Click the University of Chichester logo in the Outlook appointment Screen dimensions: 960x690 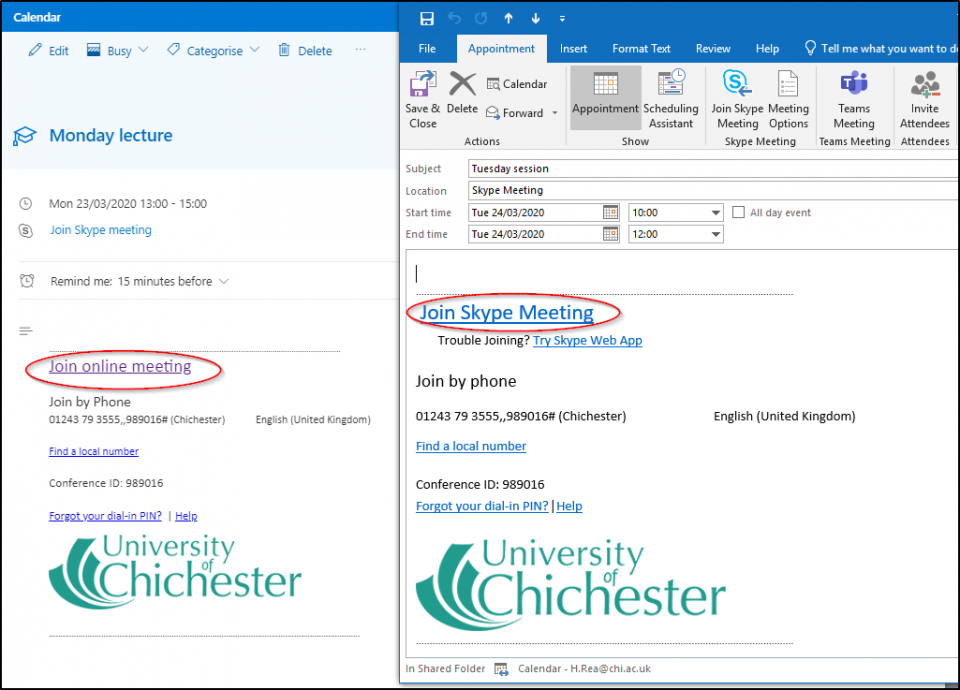(571, 584)
